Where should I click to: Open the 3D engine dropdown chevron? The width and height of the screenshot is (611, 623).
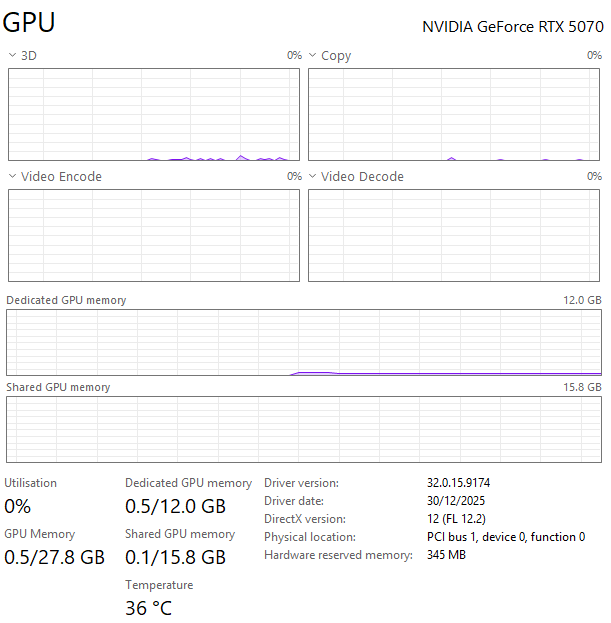pyautogui.click(x=12, y=56)
